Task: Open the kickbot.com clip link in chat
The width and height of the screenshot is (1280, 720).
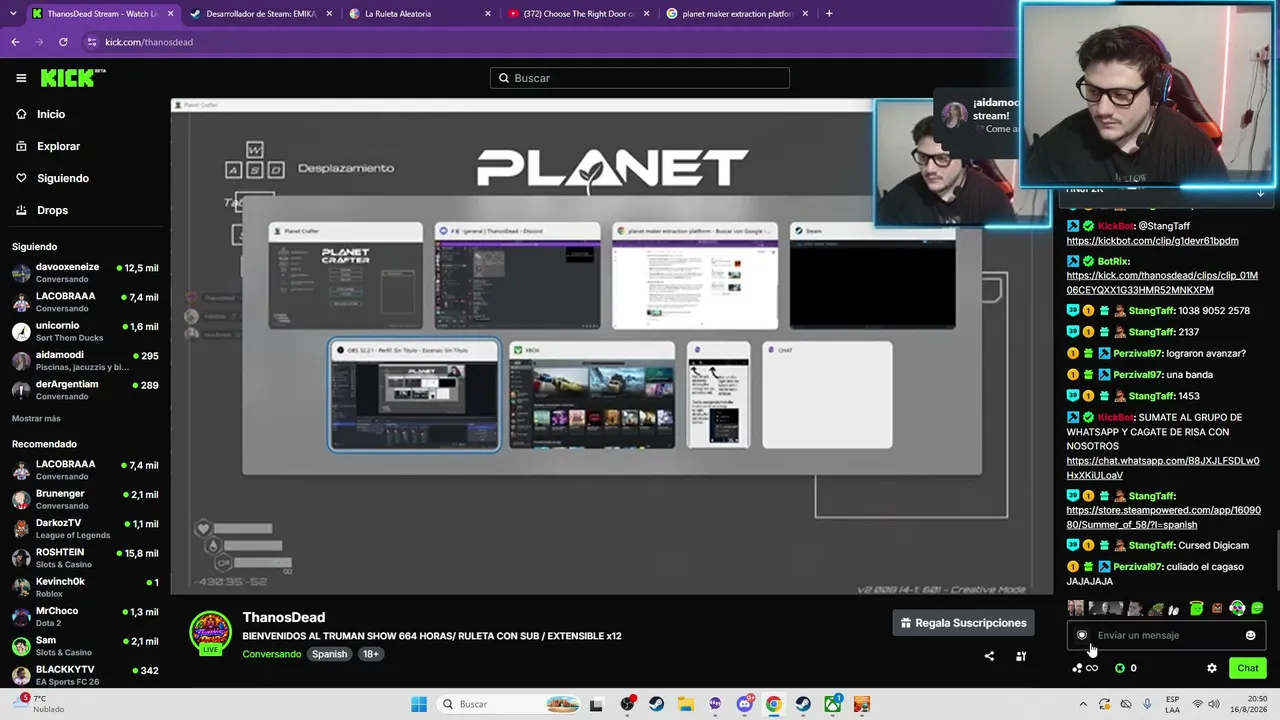Action: click(1152, 241)
